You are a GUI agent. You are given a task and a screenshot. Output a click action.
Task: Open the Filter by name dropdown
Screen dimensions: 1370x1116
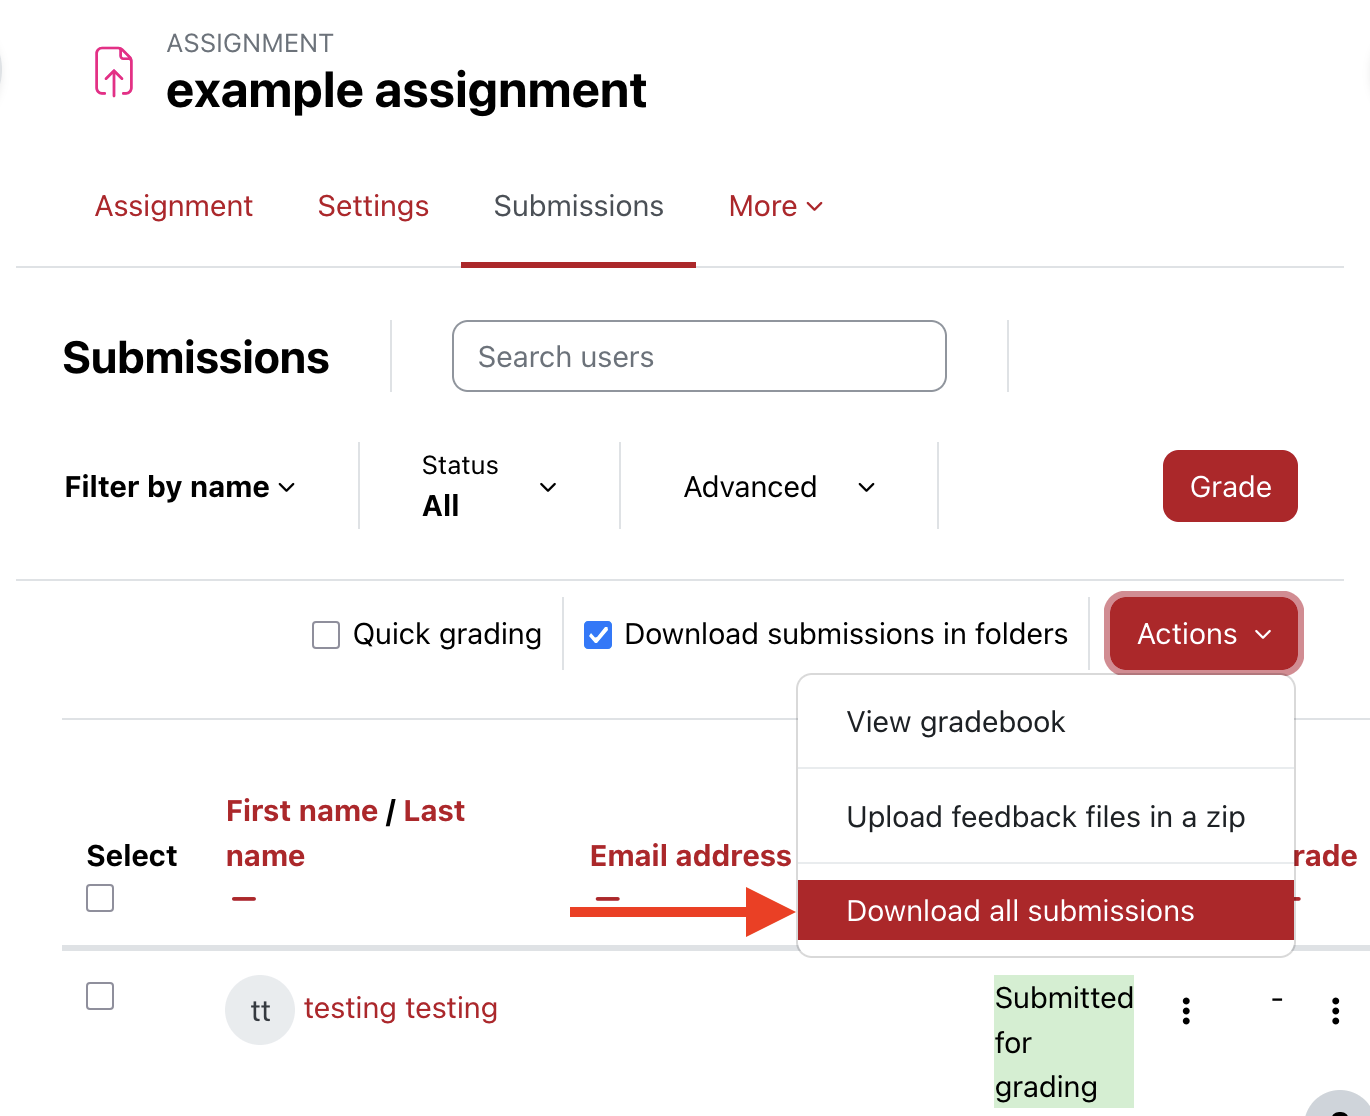pos(179,487)
